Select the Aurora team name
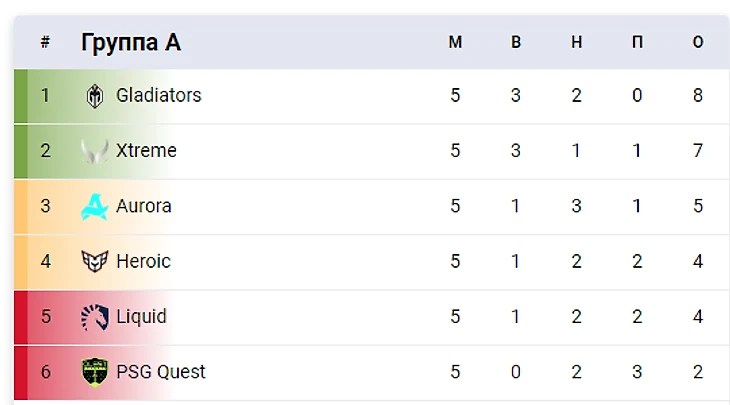The height and width of the screenshot is (405, 730). click(x=144, y=206)
